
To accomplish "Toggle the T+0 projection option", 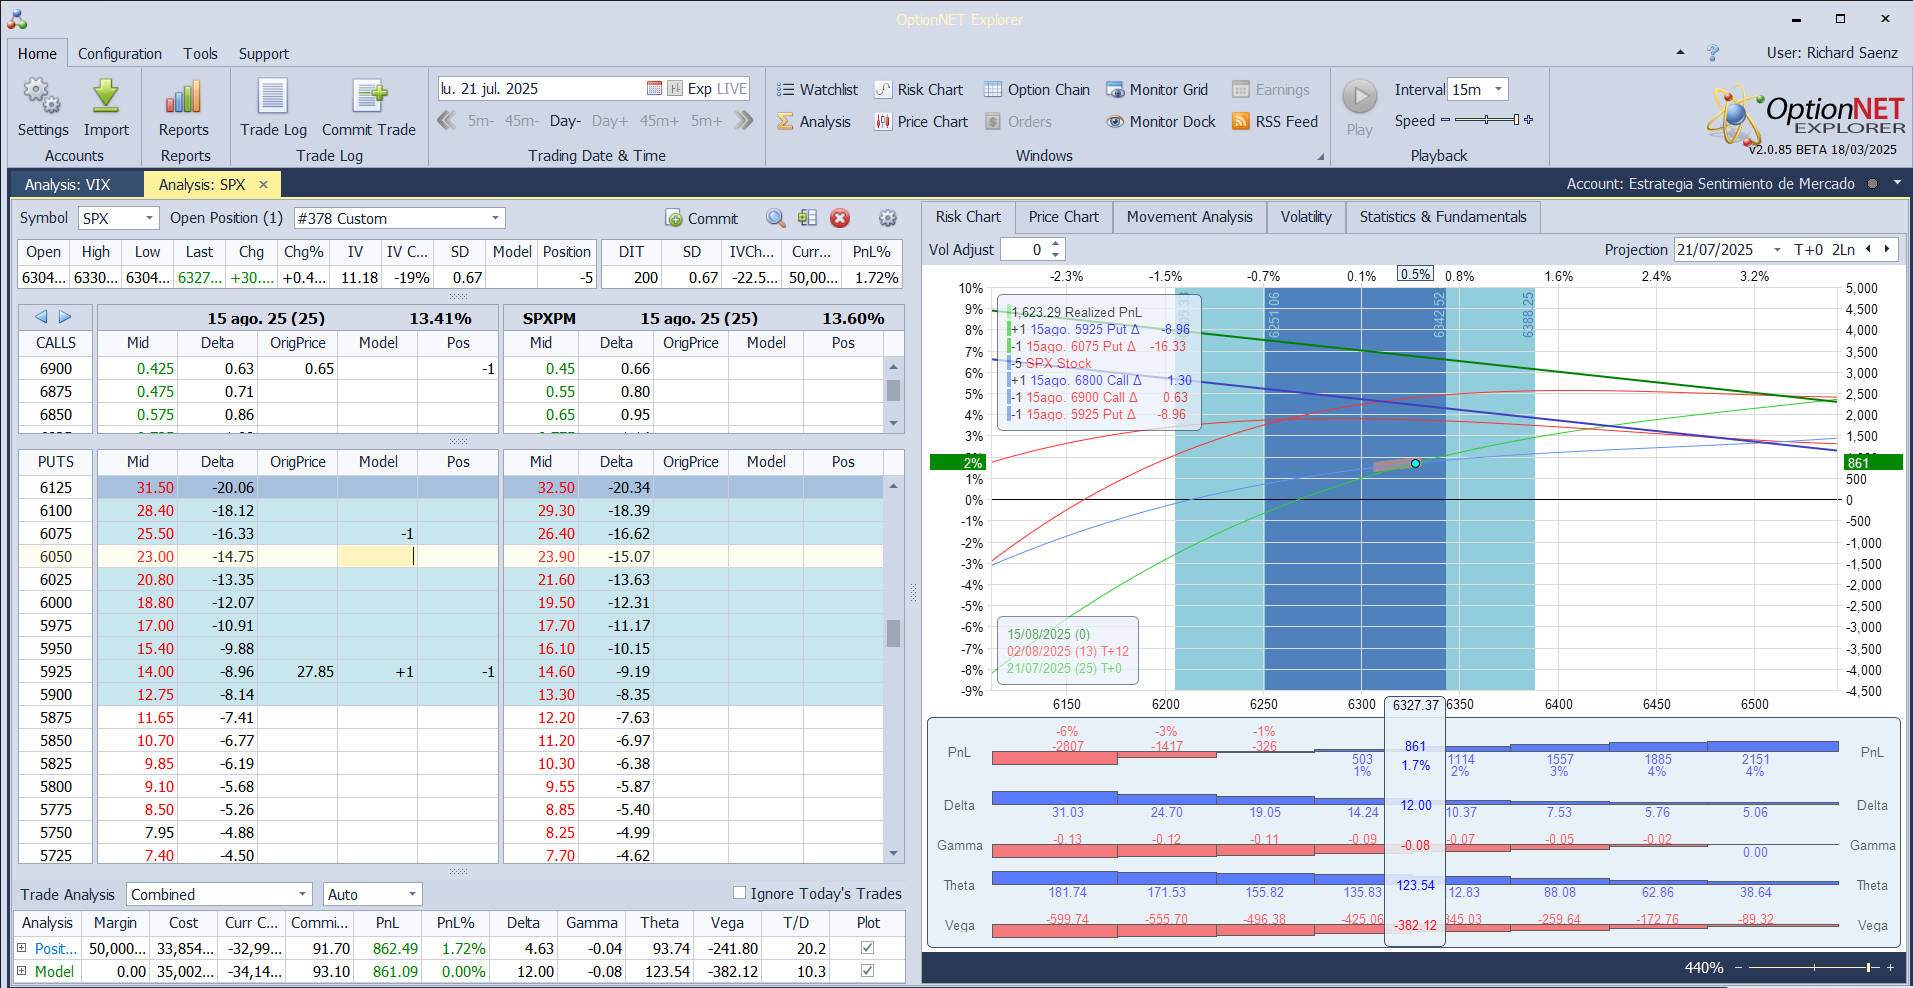I will coord(1808,249).
